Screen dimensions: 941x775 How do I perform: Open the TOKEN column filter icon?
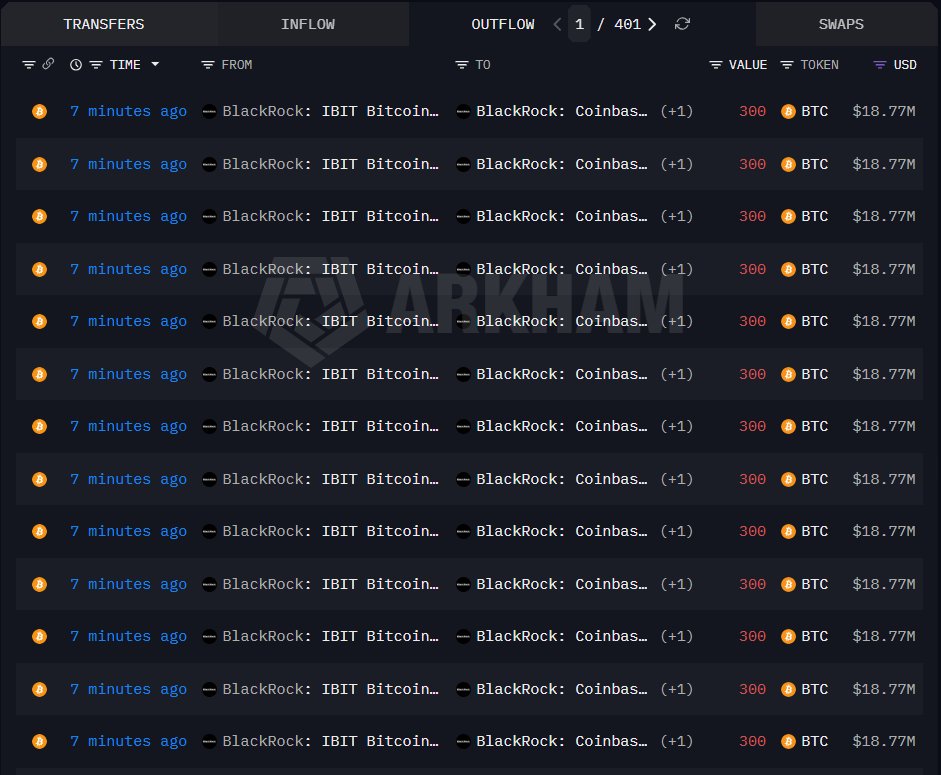click(x=787, y=64)
